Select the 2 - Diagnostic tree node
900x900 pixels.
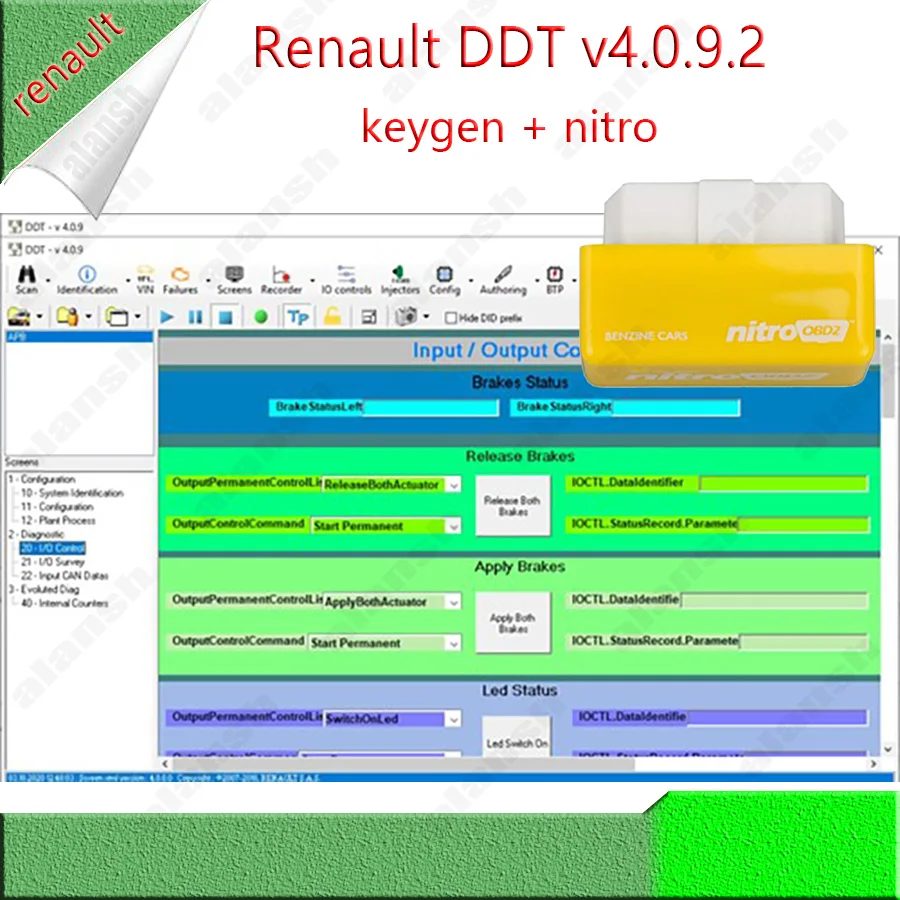37,534
